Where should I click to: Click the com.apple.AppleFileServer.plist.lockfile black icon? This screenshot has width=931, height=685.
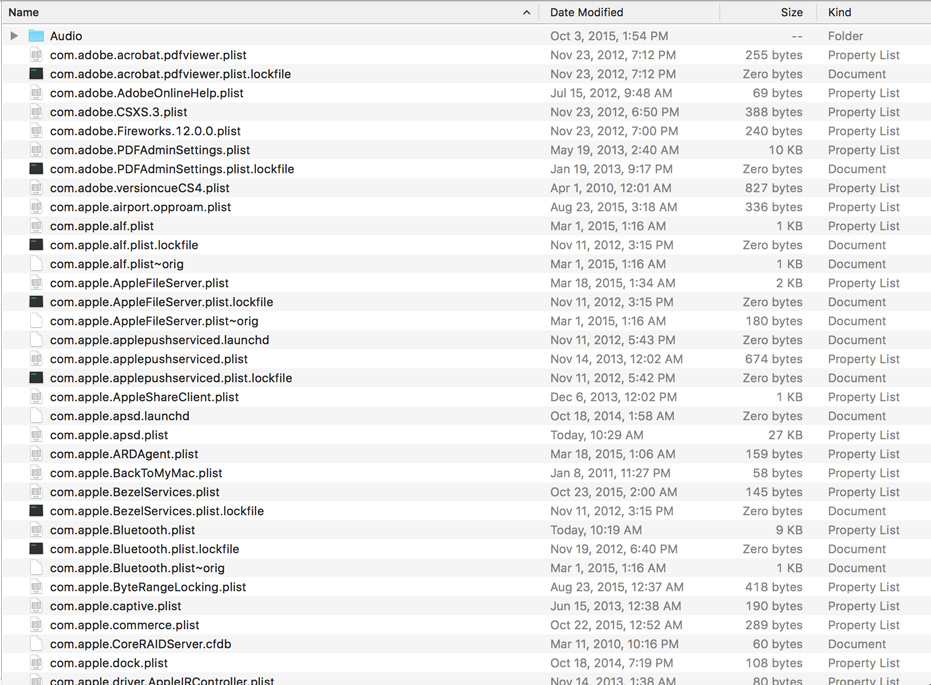coord(36,302)
